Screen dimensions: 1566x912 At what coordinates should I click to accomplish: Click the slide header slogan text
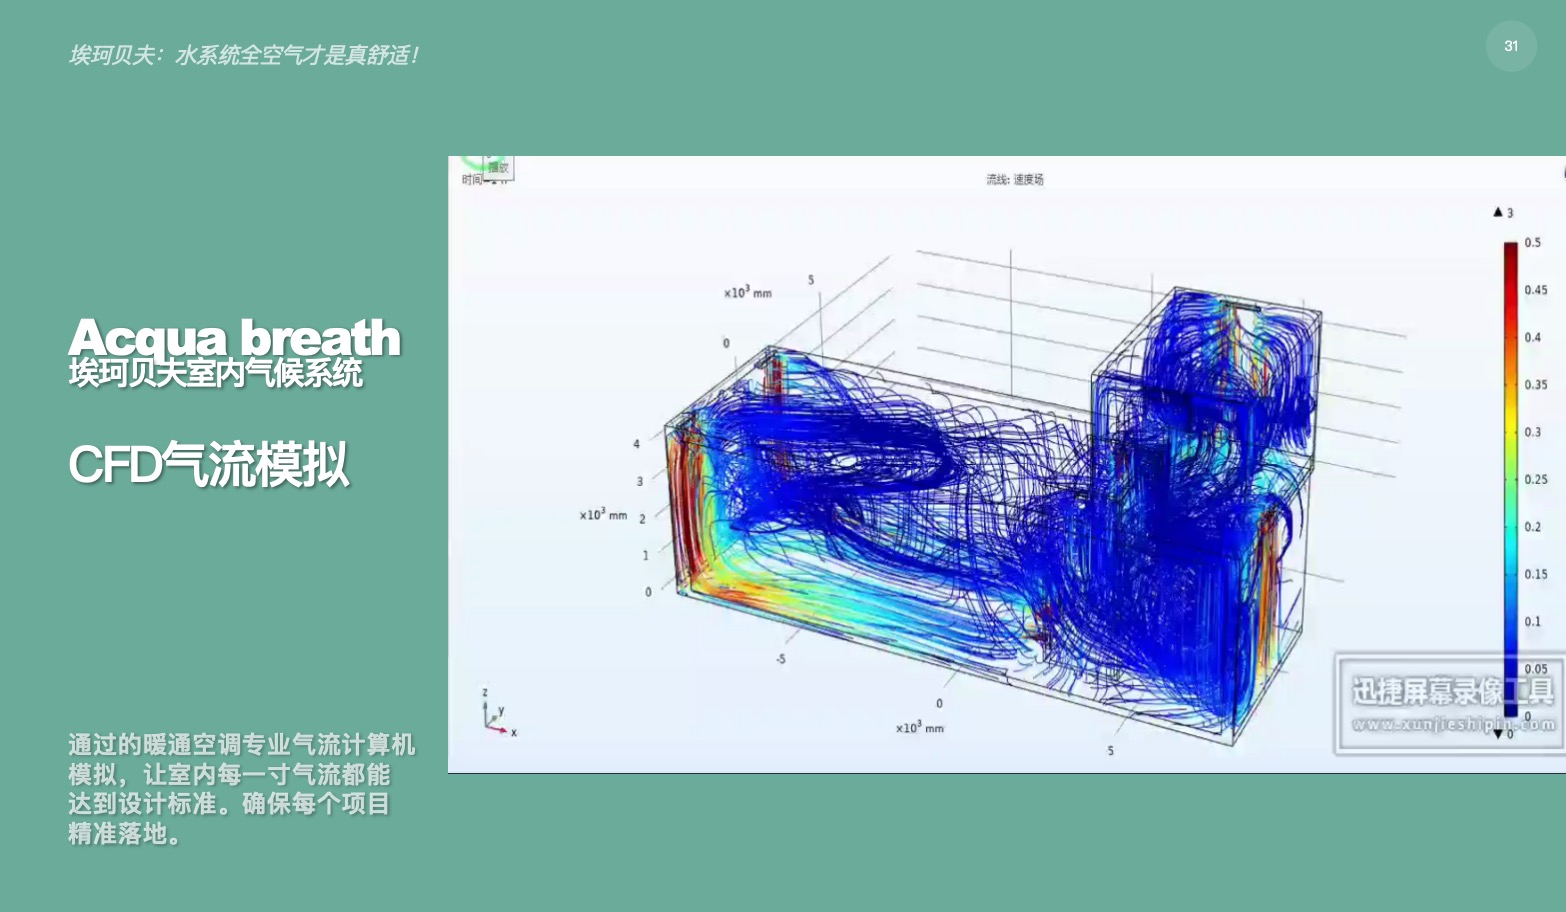pos(243,55)
